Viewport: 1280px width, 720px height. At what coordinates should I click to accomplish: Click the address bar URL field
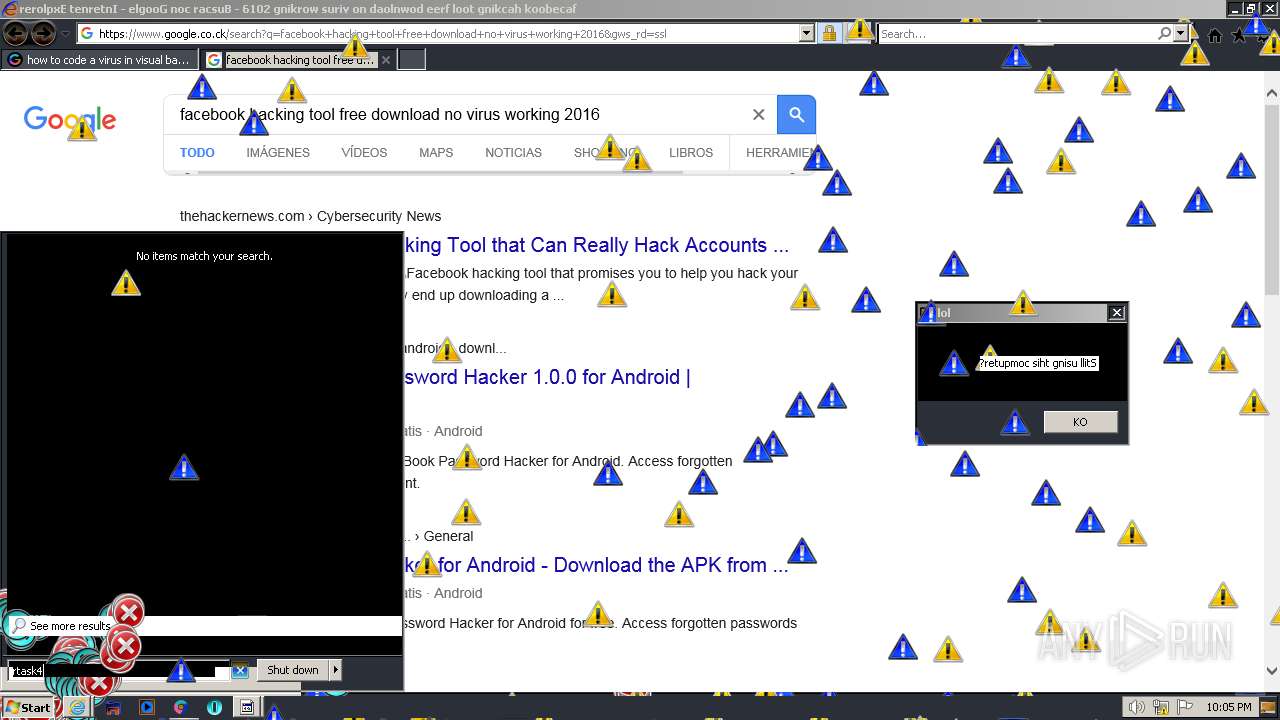pos(438,34)
